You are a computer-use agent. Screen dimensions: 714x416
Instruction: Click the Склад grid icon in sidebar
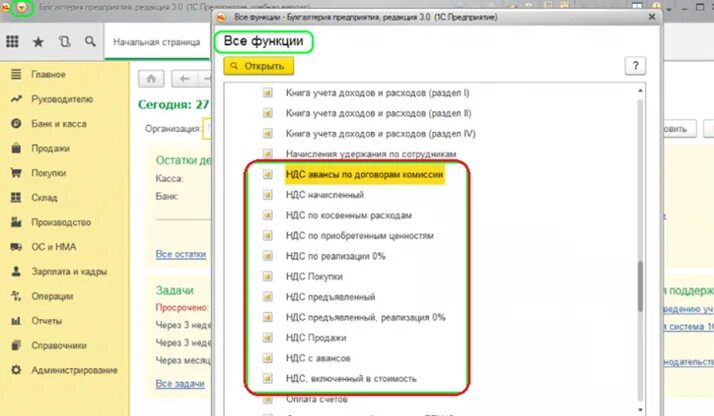coord(16,198)
